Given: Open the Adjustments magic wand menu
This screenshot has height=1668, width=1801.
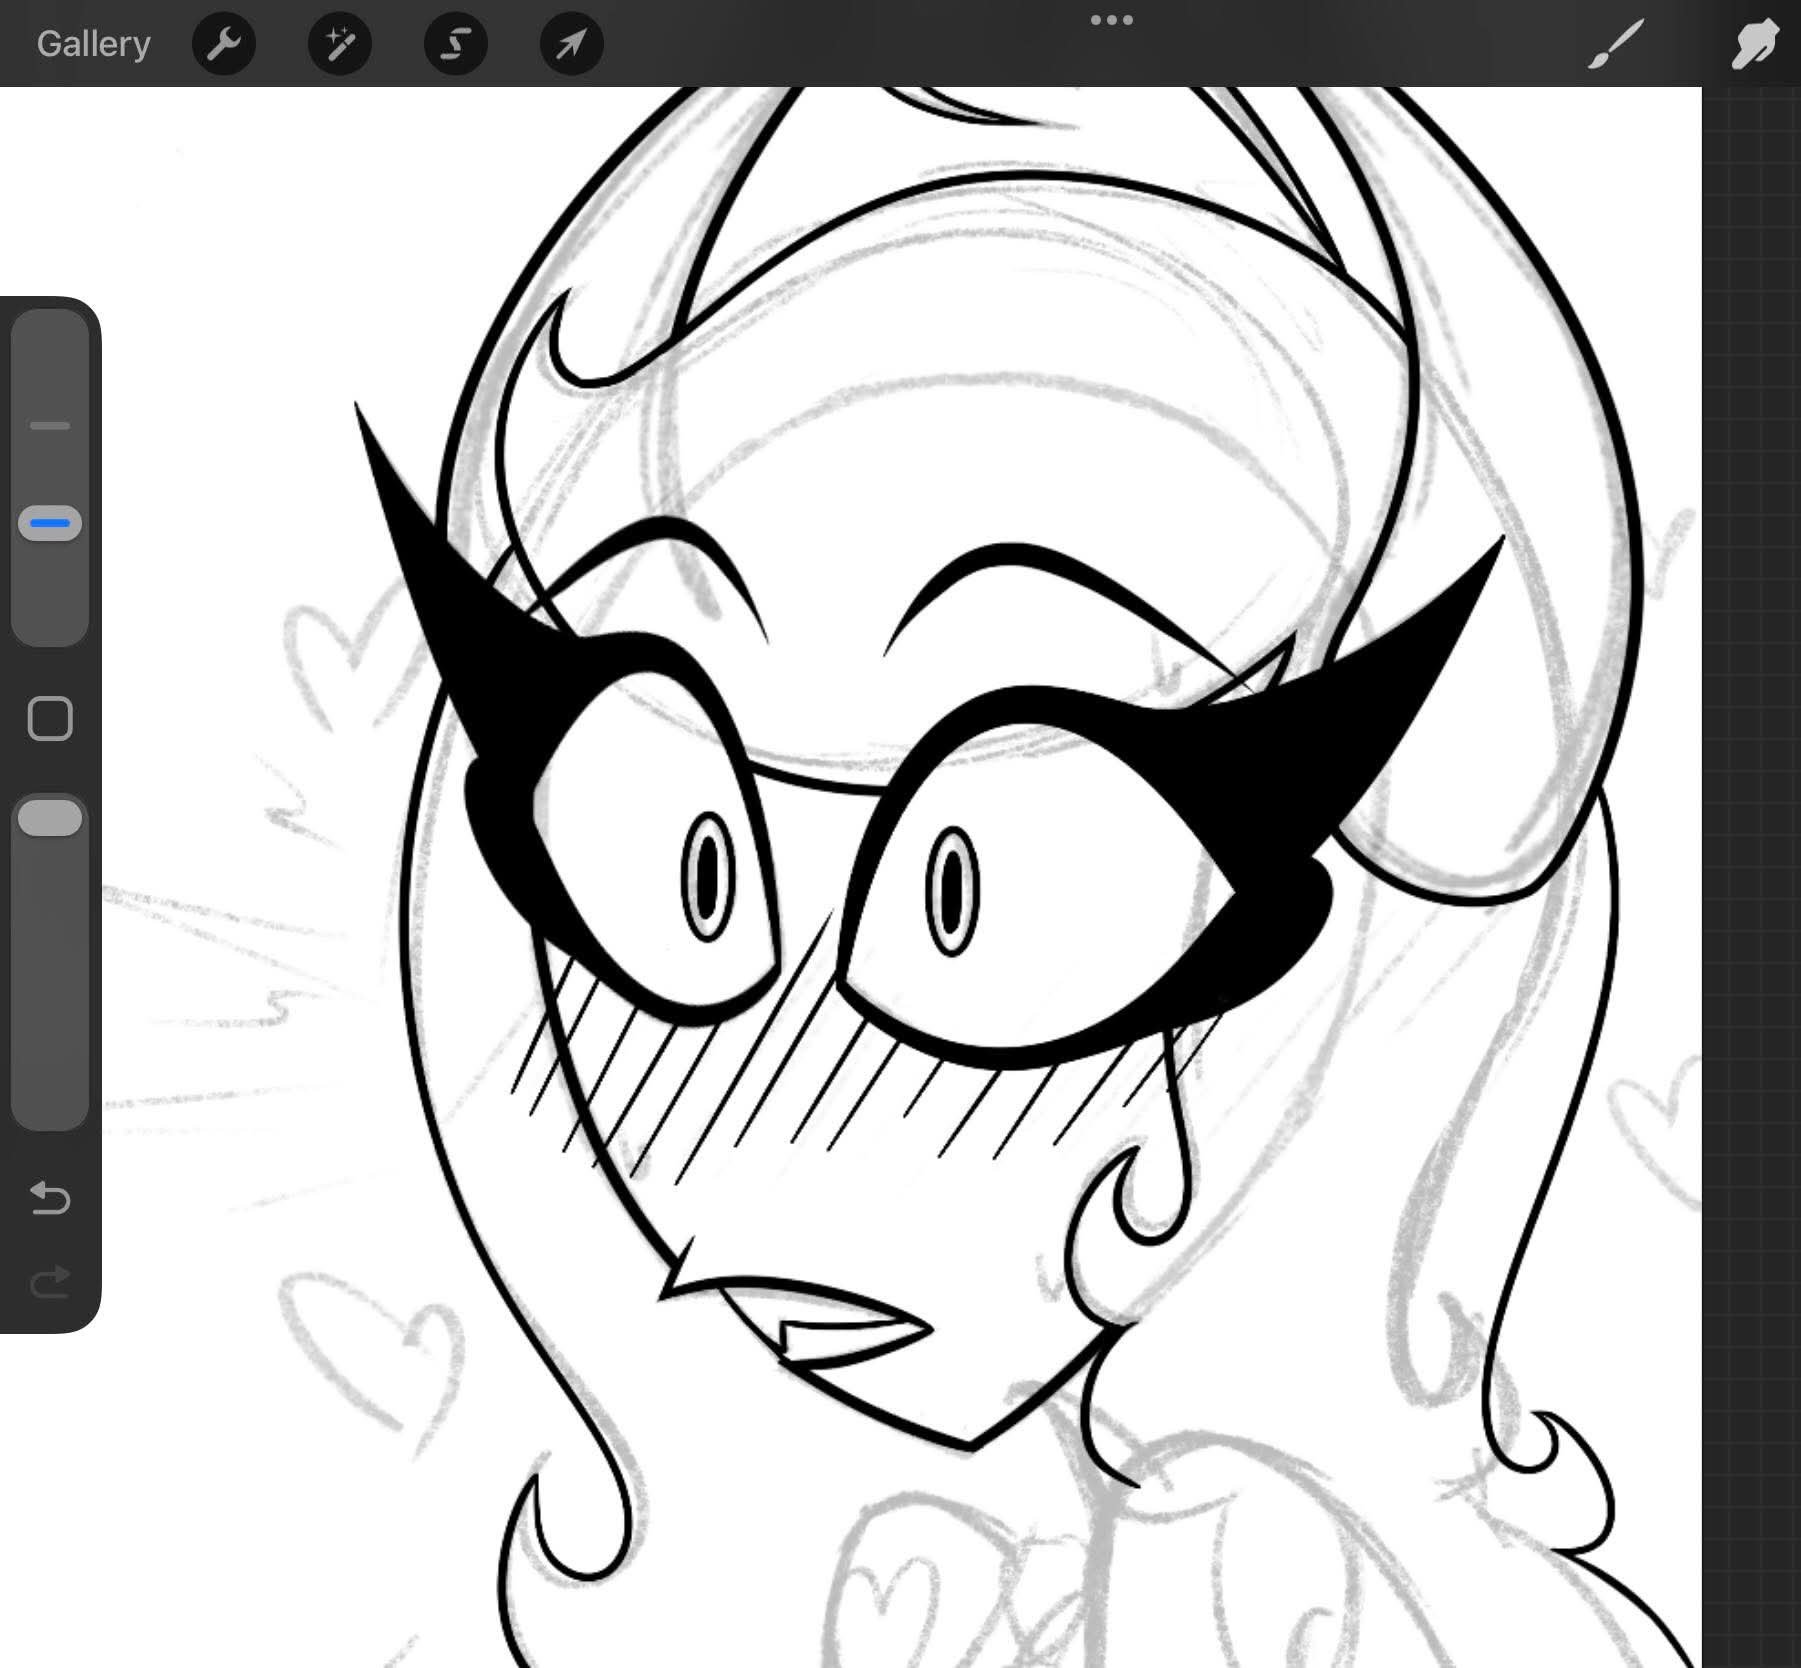Looking at the screenshot, I should (340, 44).
